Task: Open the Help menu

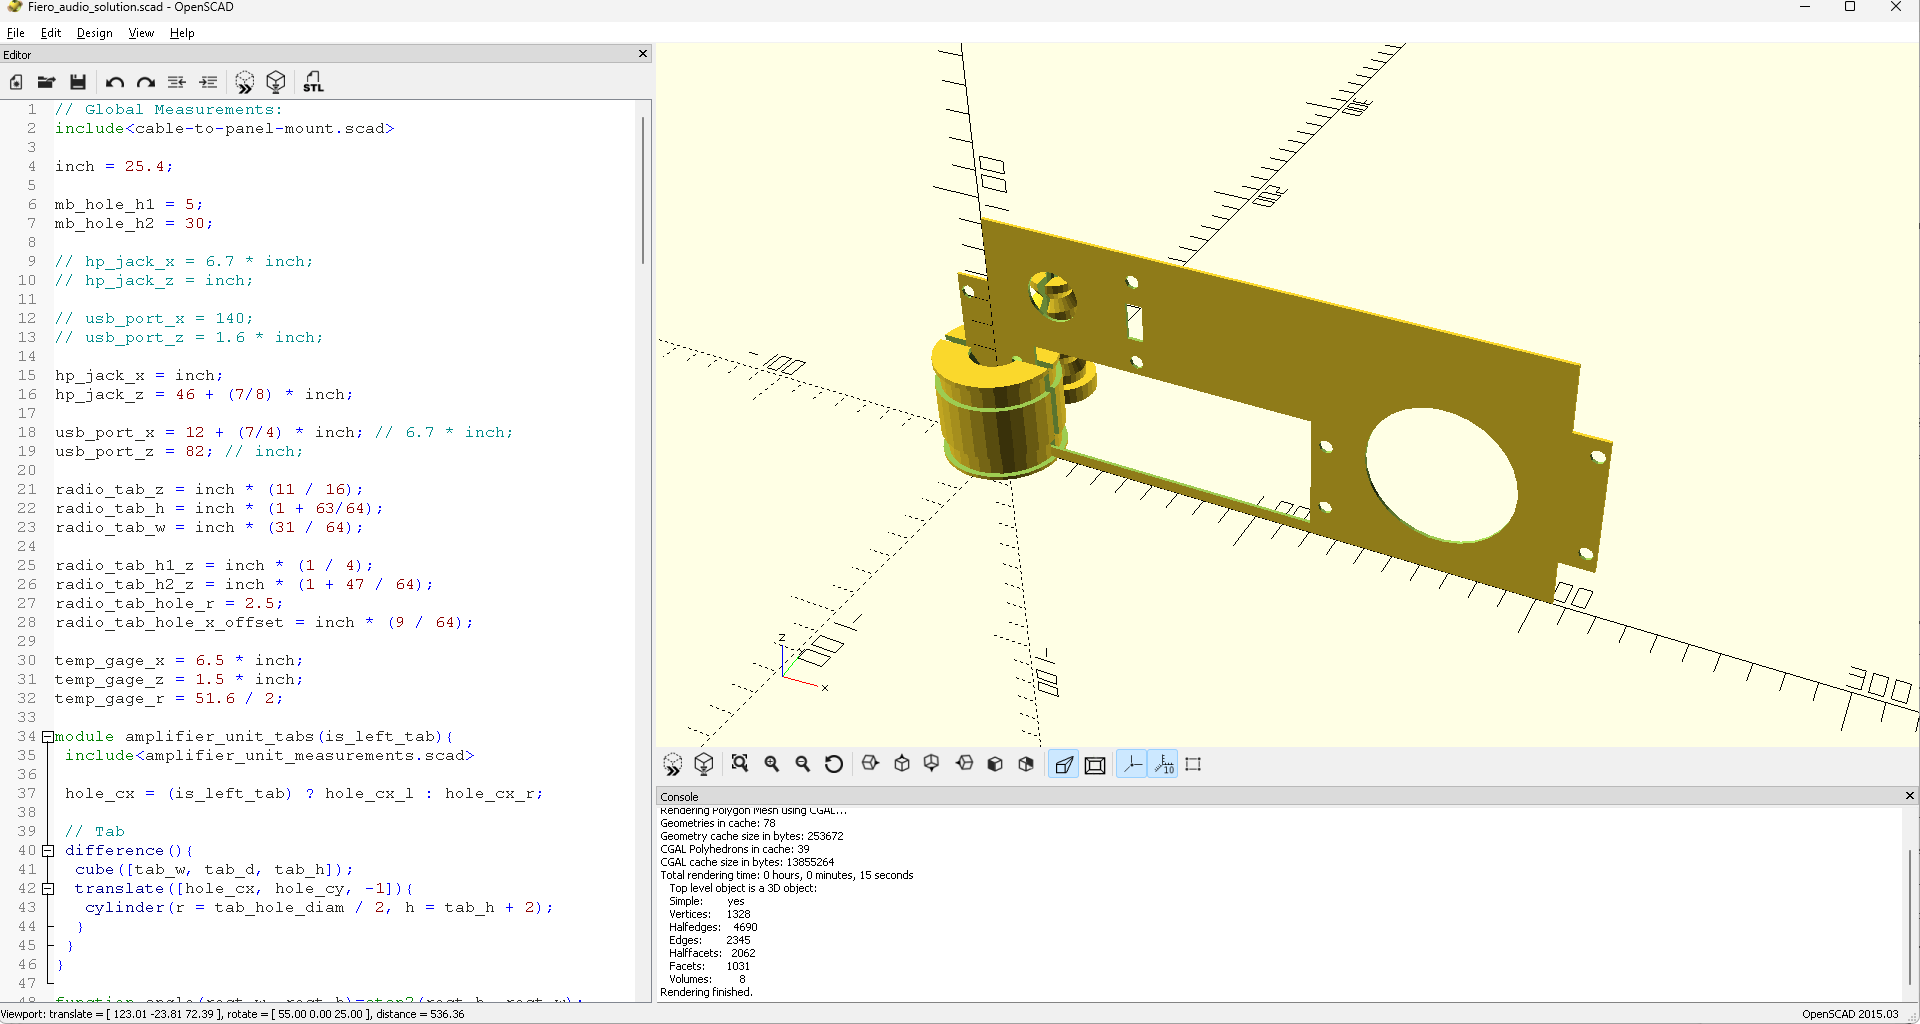Action: pos(182,33)
